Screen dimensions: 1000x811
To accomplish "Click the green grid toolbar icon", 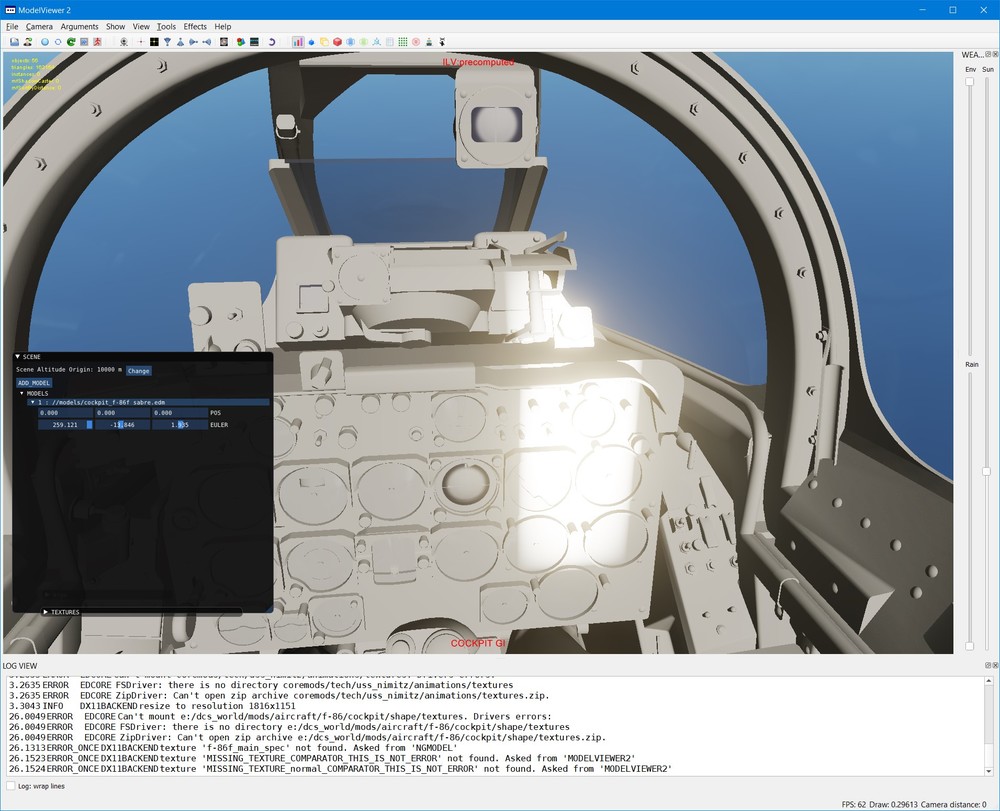I will (403, 42).
